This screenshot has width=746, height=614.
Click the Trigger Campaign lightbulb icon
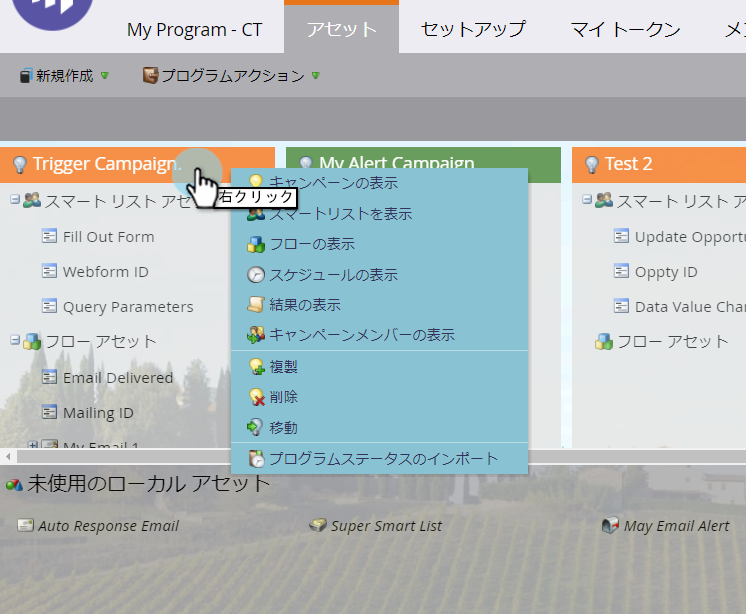click(20, 165)
